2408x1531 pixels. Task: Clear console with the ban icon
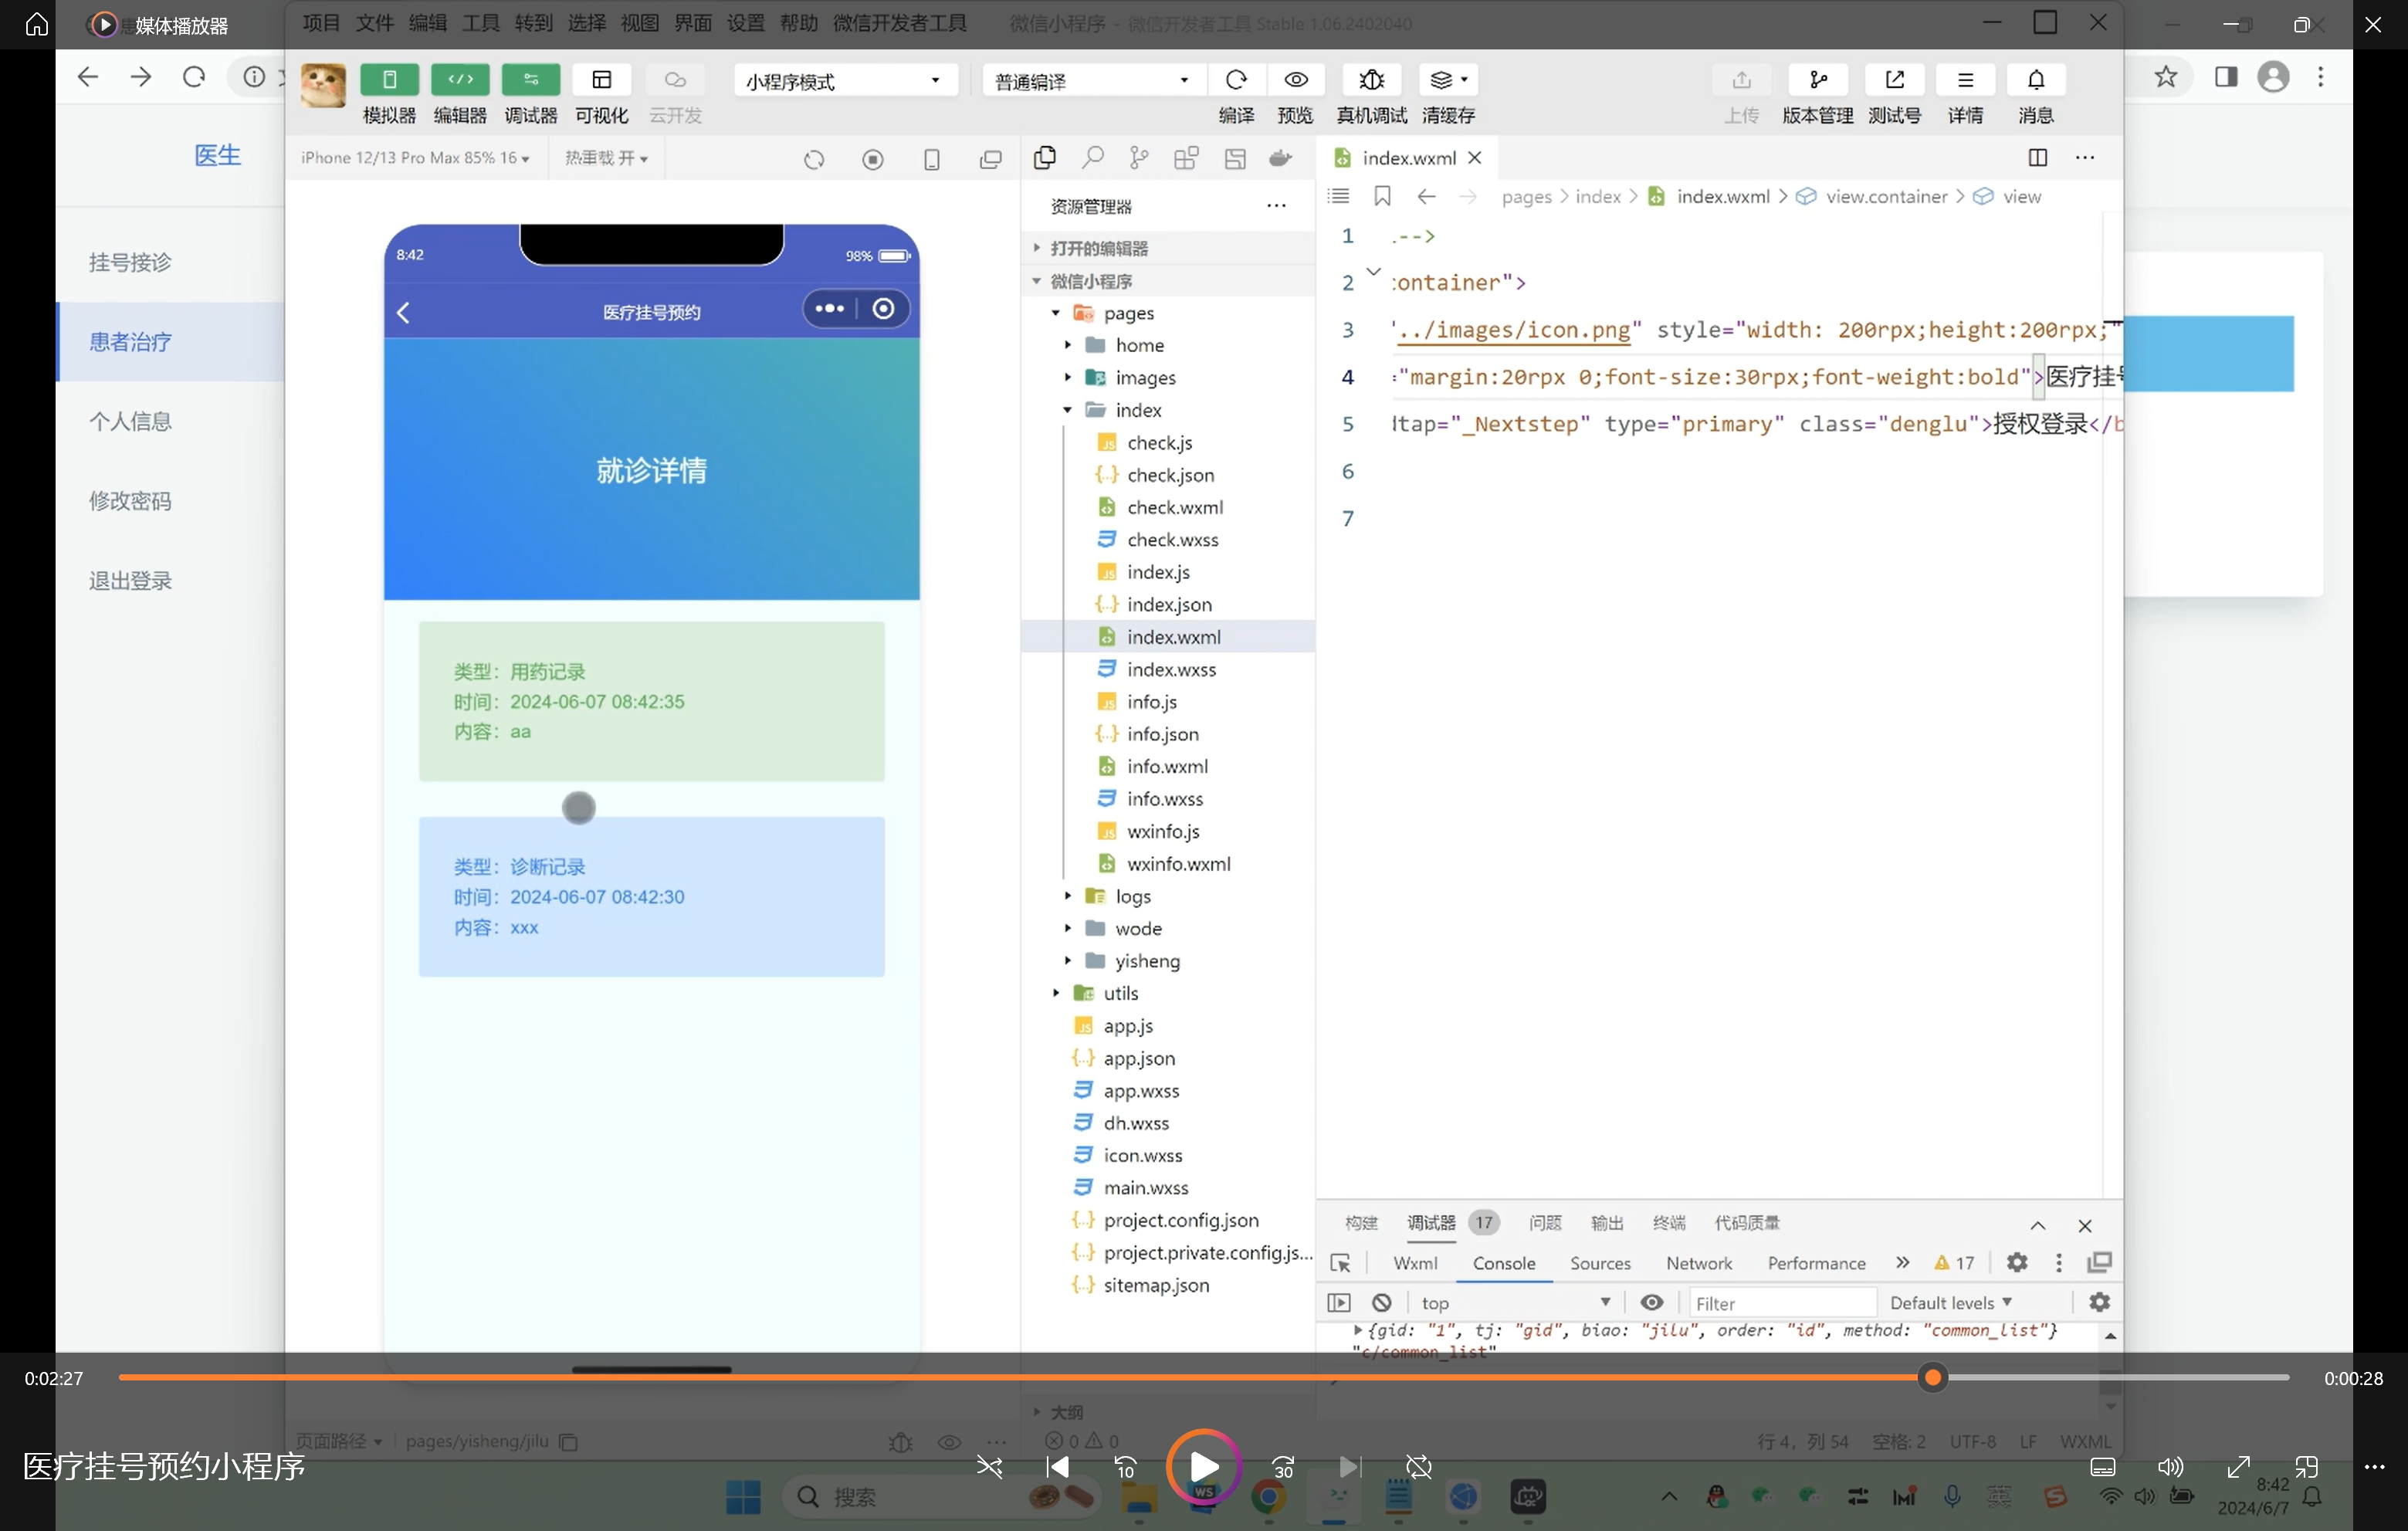click(1381, 1303)
